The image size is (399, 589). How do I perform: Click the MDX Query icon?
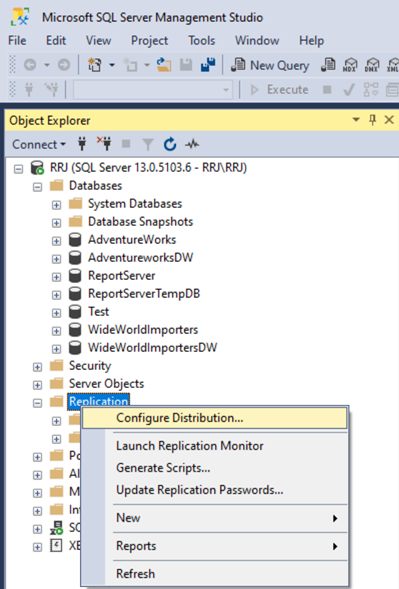(350, 65)
